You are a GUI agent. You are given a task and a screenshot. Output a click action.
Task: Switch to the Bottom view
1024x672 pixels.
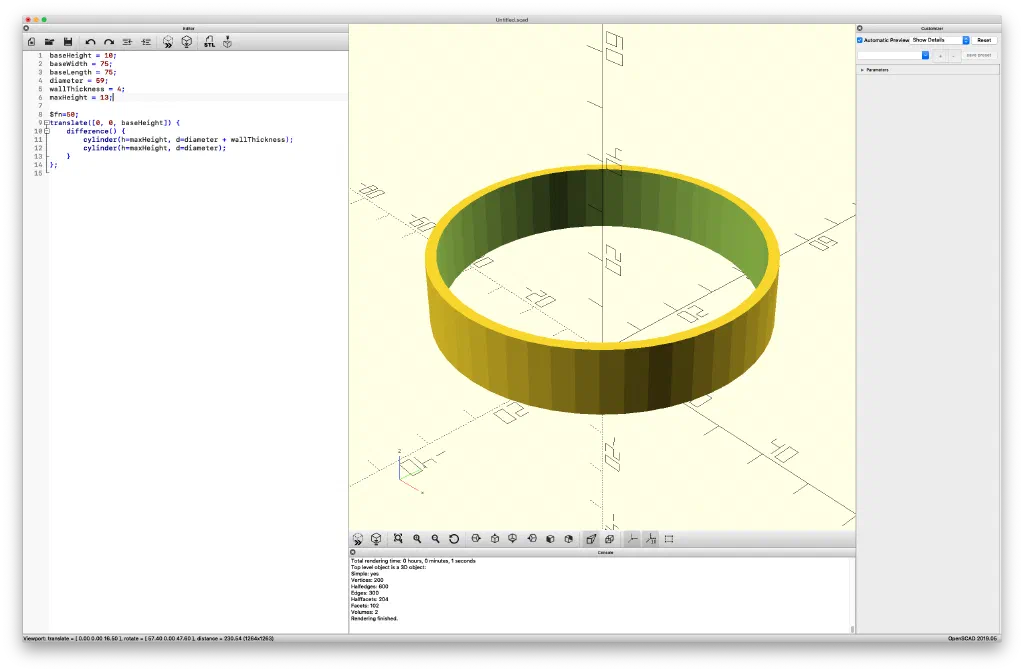coord(513,539)
